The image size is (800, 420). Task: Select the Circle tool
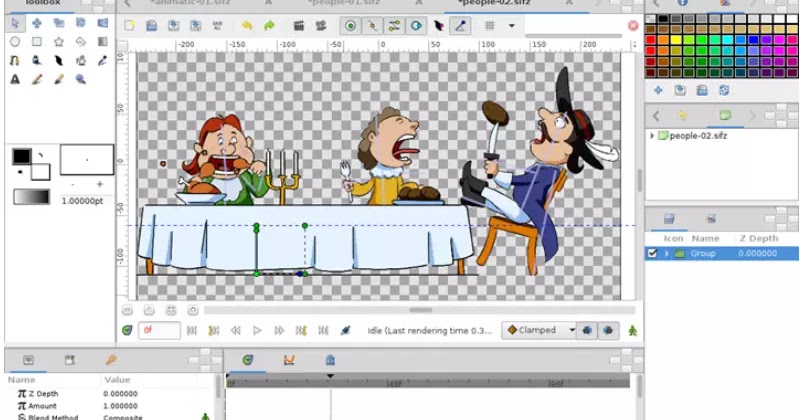[x=15, y=42]
